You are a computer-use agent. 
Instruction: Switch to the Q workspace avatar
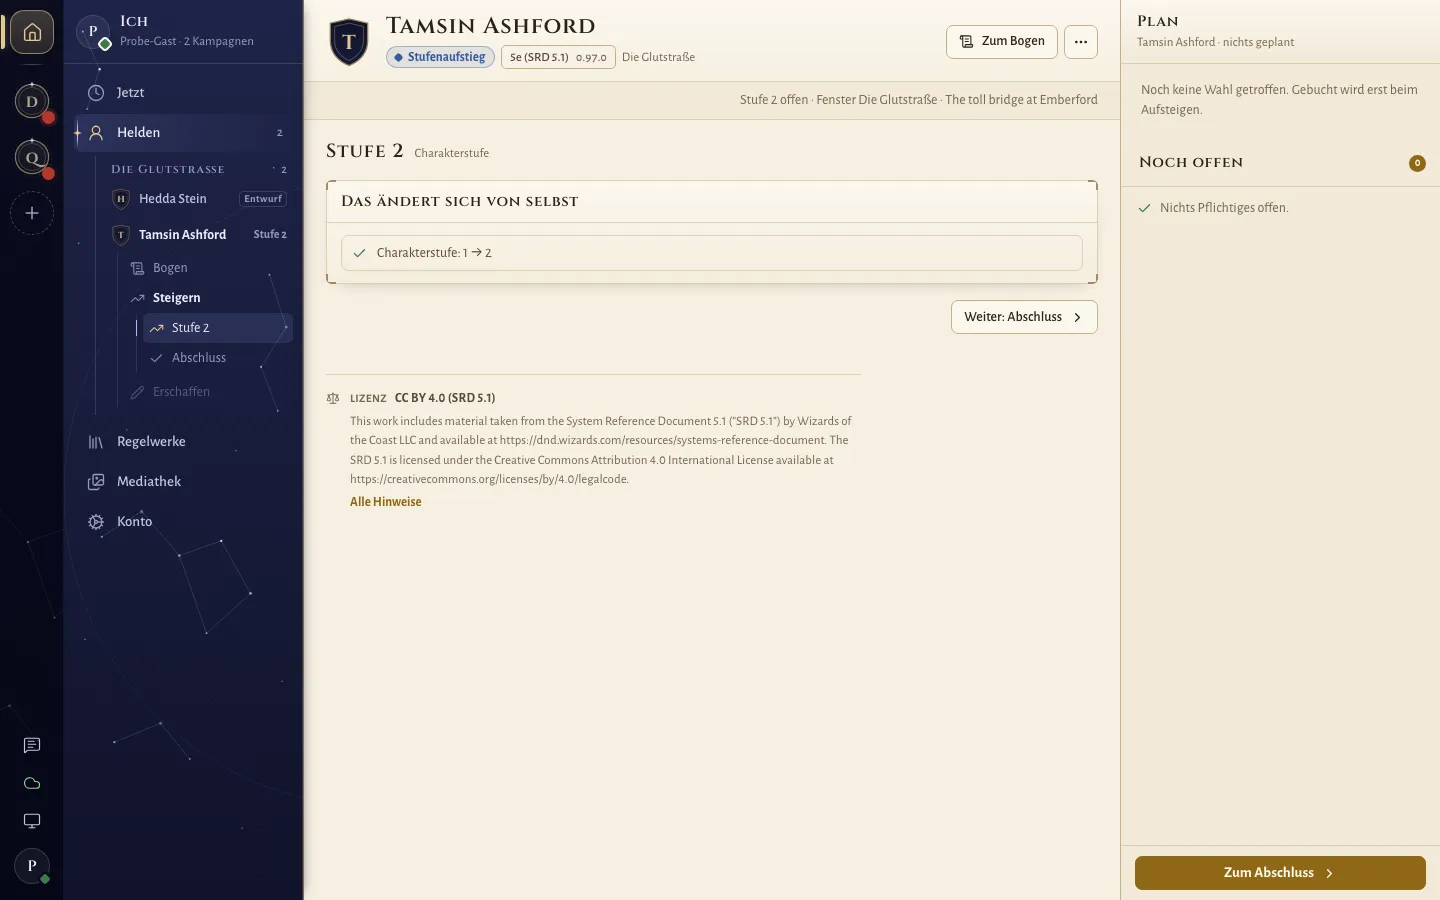[x=32, y=157]
